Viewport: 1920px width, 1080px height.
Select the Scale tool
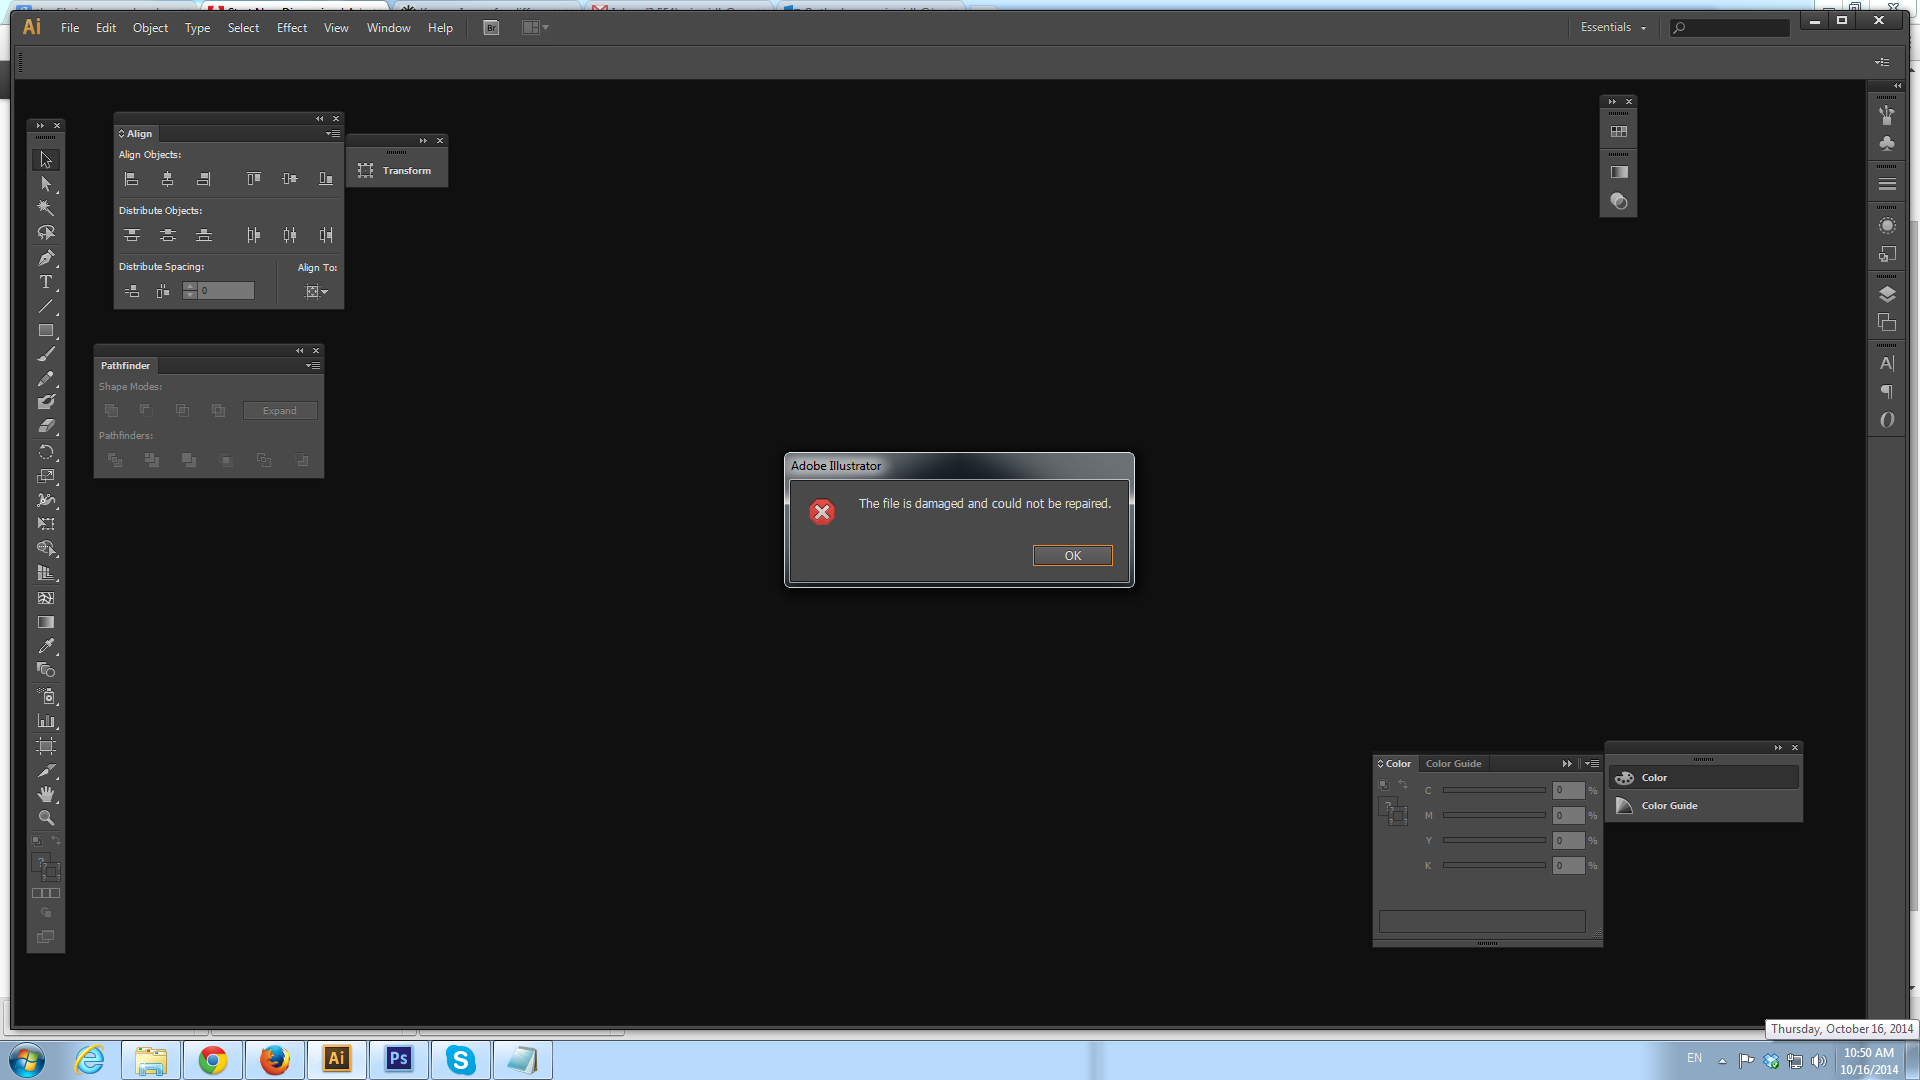point(46,477)
